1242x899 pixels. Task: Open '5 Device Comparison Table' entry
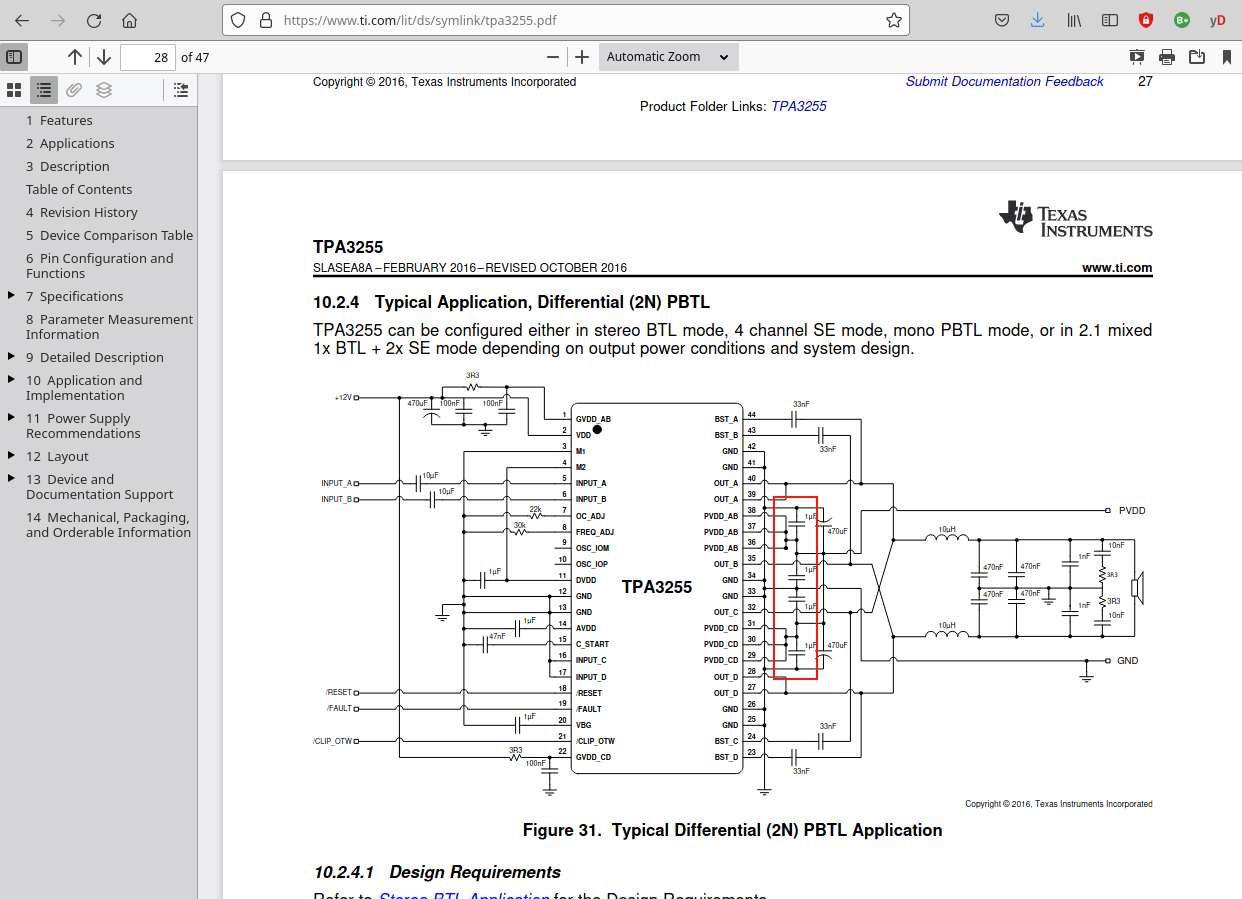click(x=110, y=235)
